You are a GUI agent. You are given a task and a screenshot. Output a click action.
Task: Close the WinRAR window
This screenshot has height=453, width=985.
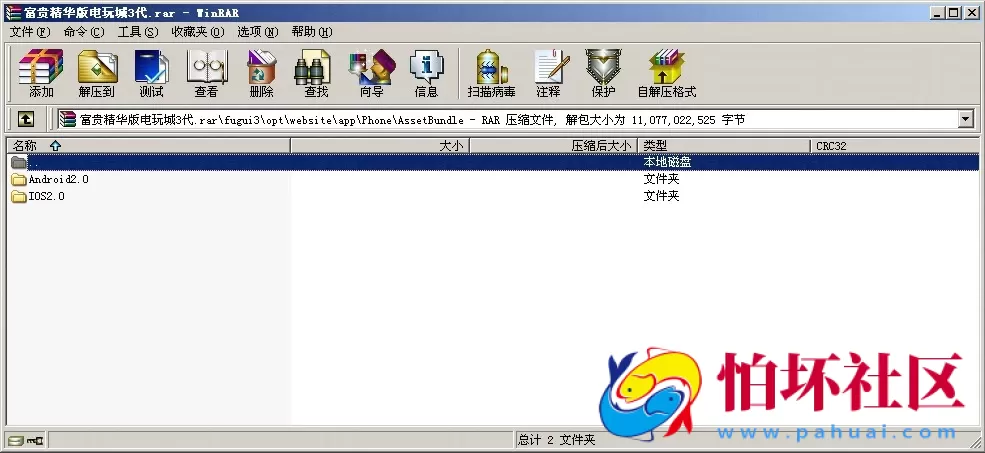tap(971, 13)
